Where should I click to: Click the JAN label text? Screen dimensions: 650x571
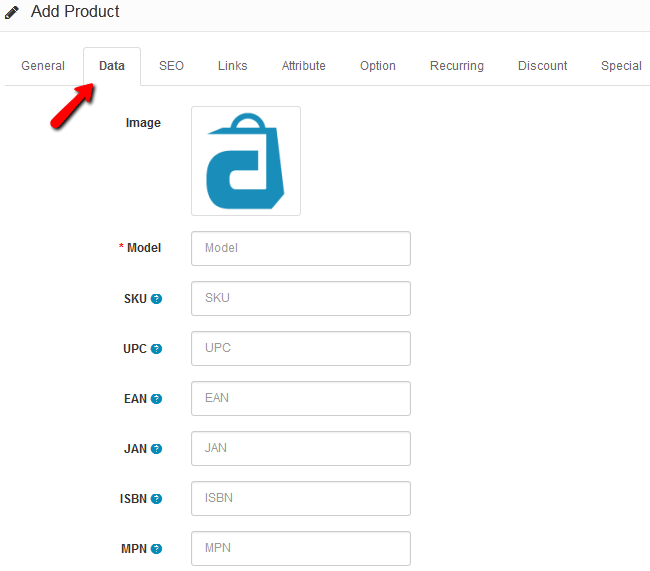135,449
